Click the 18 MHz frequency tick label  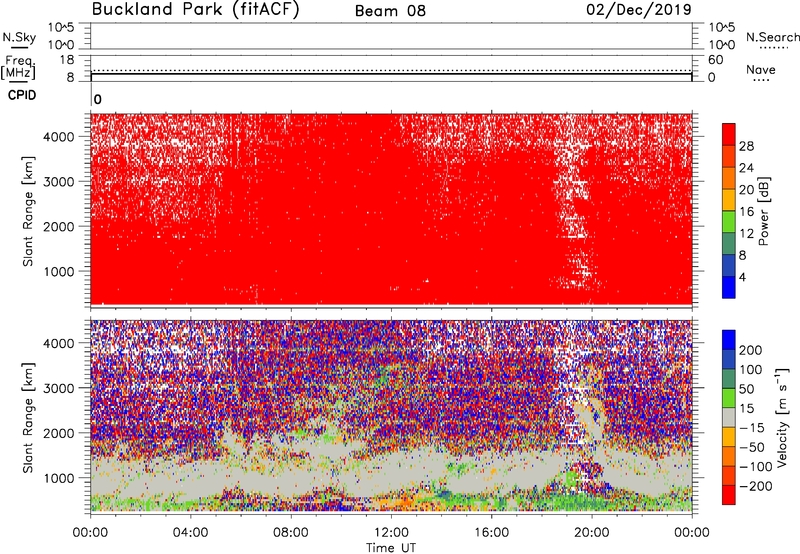pos(67,60)
